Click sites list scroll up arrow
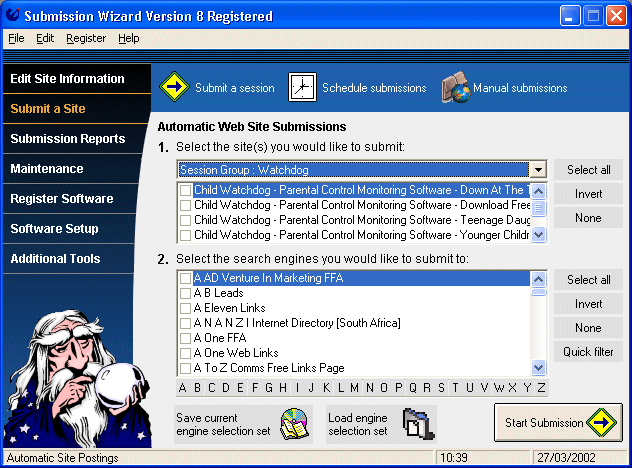This screenshot has width=632, height=468. [x=538, y=191]
